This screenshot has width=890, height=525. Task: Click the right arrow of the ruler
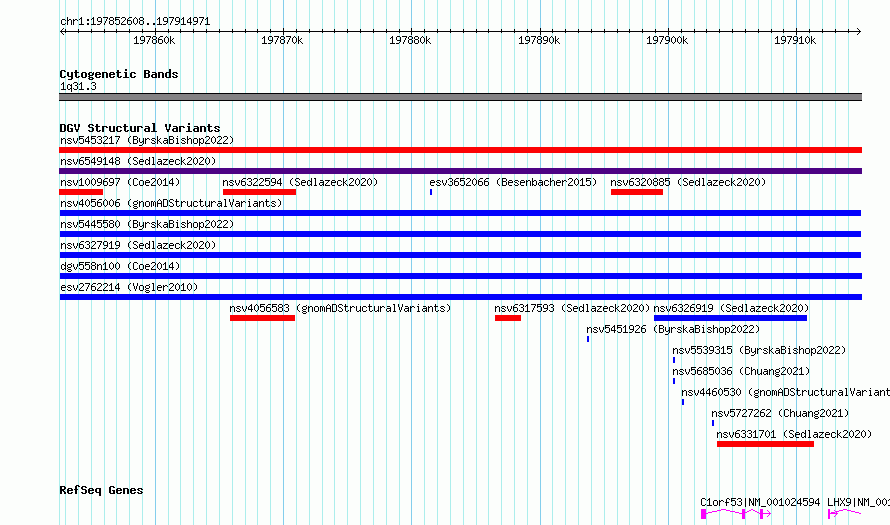(x=858, y=32)
